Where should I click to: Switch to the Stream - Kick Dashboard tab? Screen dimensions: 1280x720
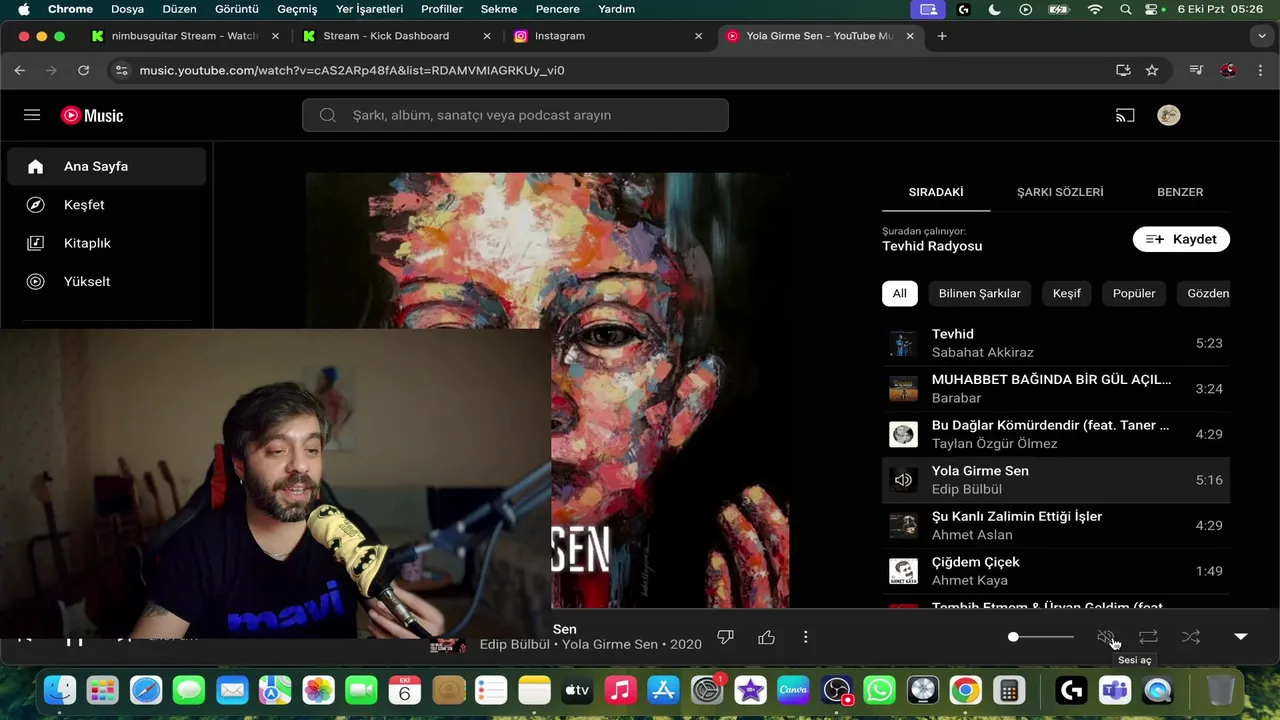[397, 36]
